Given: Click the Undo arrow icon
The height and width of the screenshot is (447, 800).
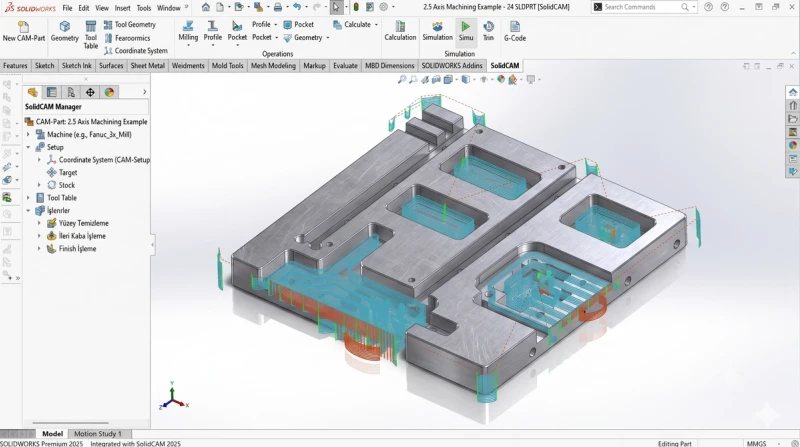Looking at the screenshot, I should [296, 7].
